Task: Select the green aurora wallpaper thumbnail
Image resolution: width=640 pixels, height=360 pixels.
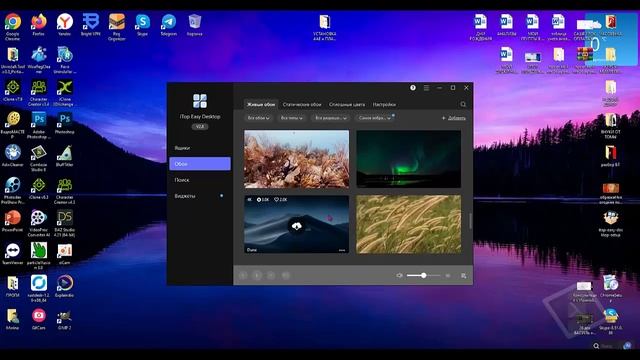Action: [409, 159]
